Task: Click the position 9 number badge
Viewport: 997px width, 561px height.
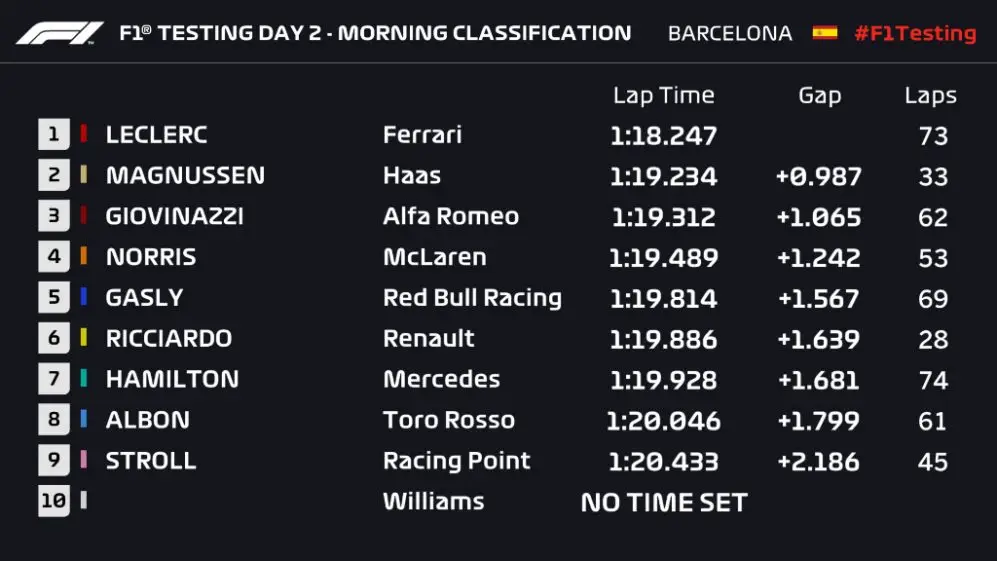Action: (x=53, y=460)
